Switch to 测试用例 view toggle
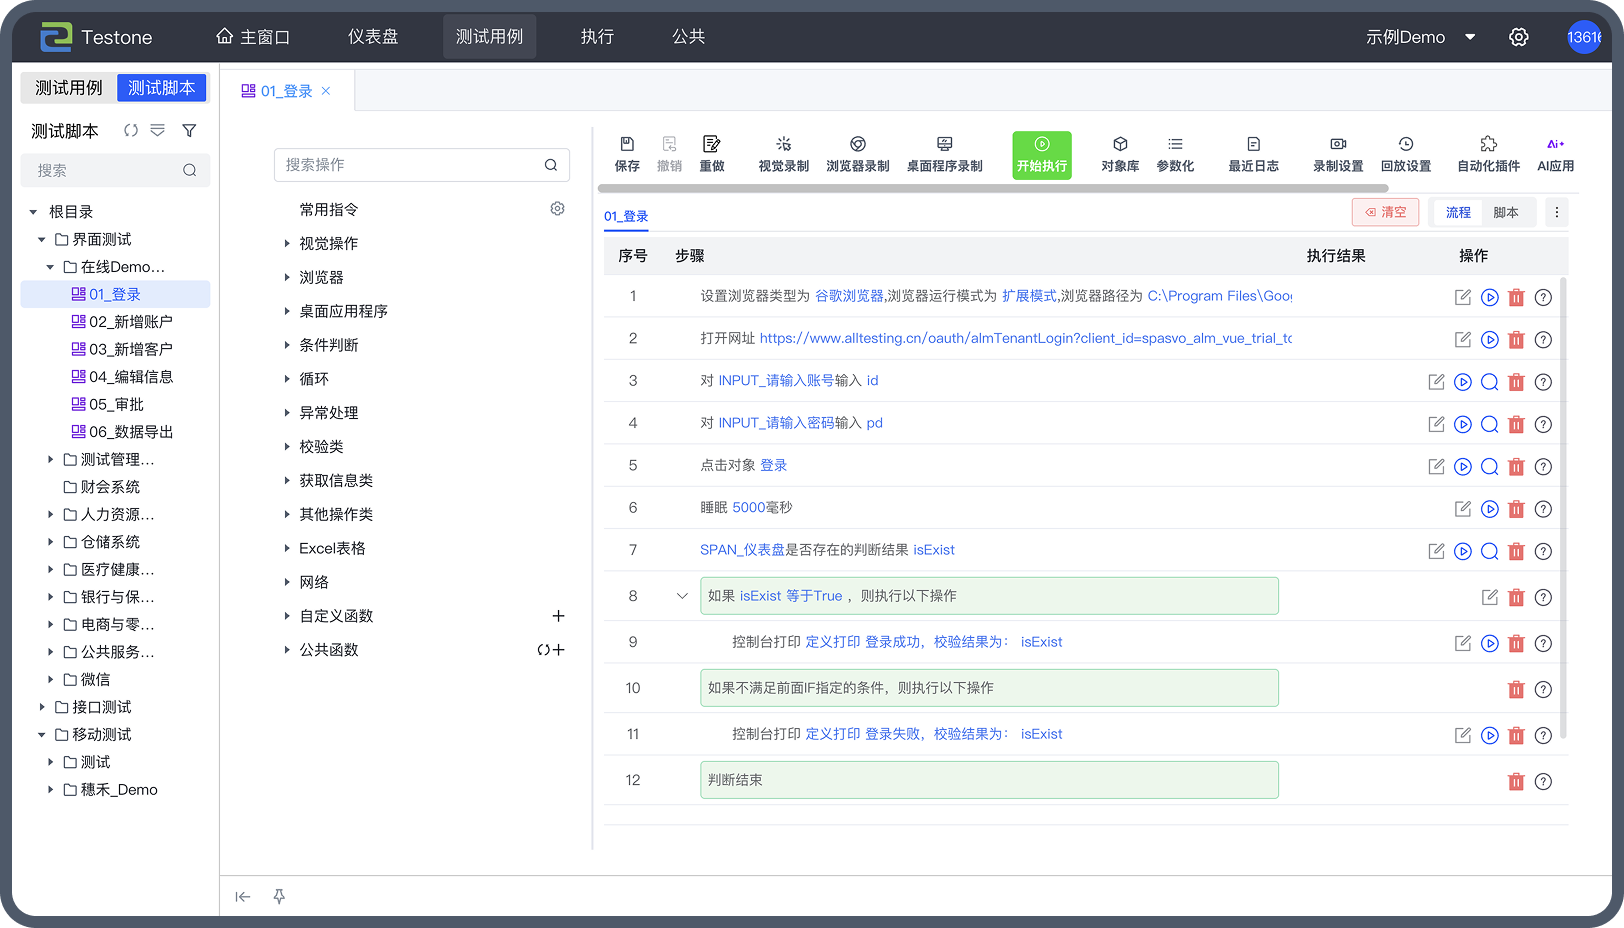 tap(69, 88)
